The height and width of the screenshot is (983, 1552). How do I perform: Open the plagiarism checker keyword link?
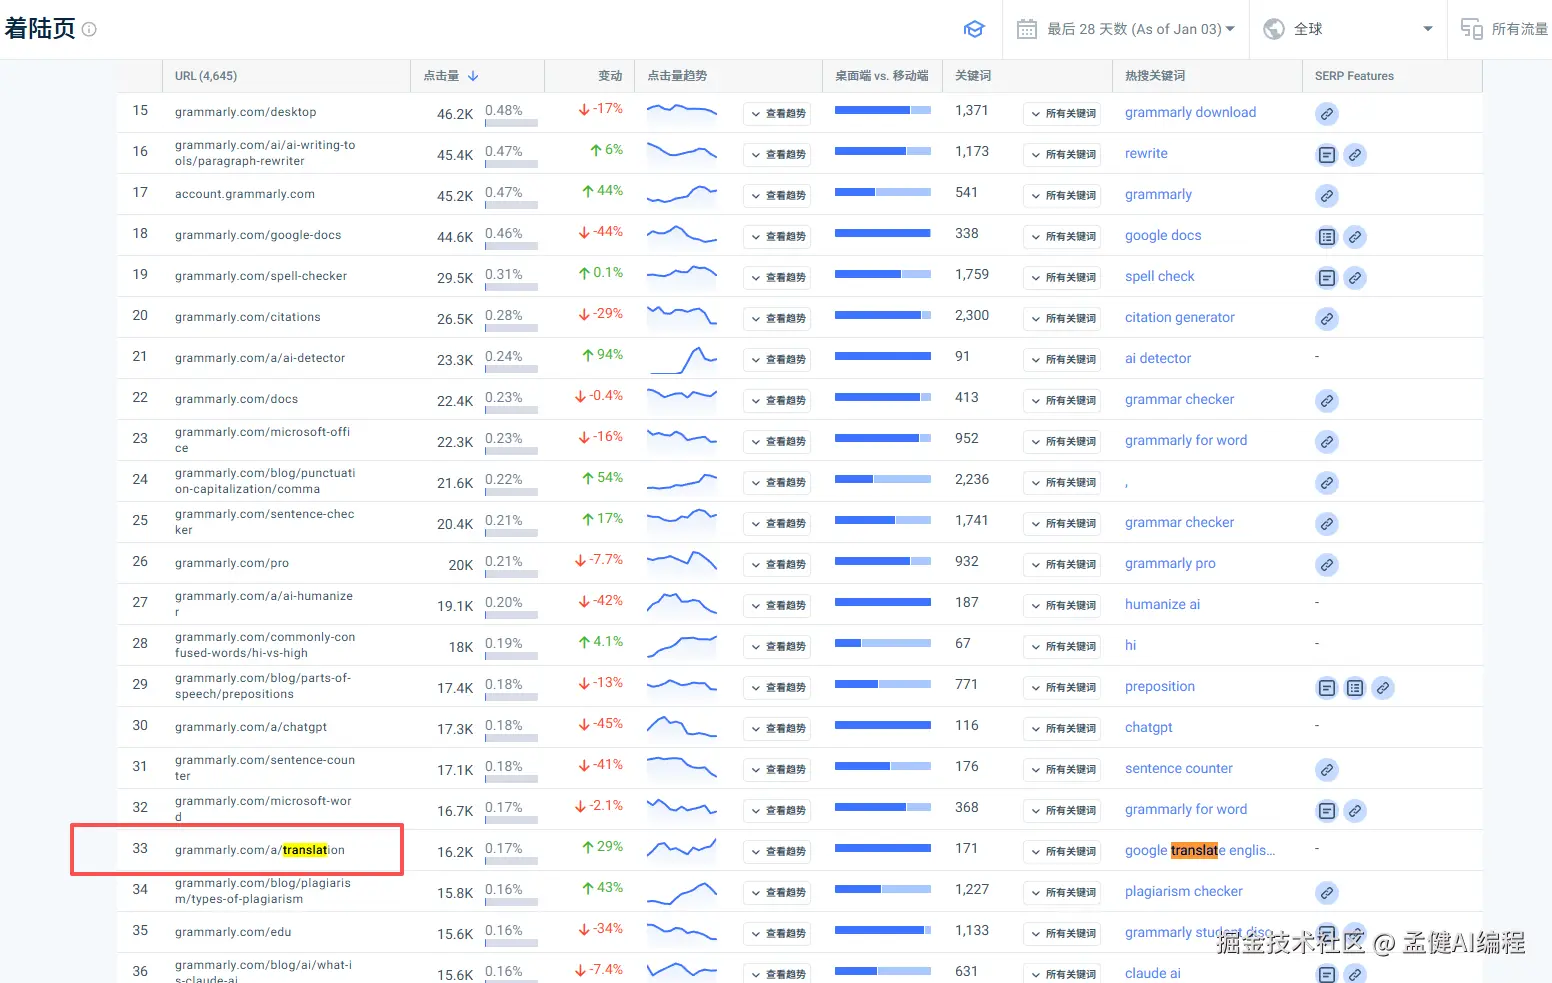(x=1183, y=892)
